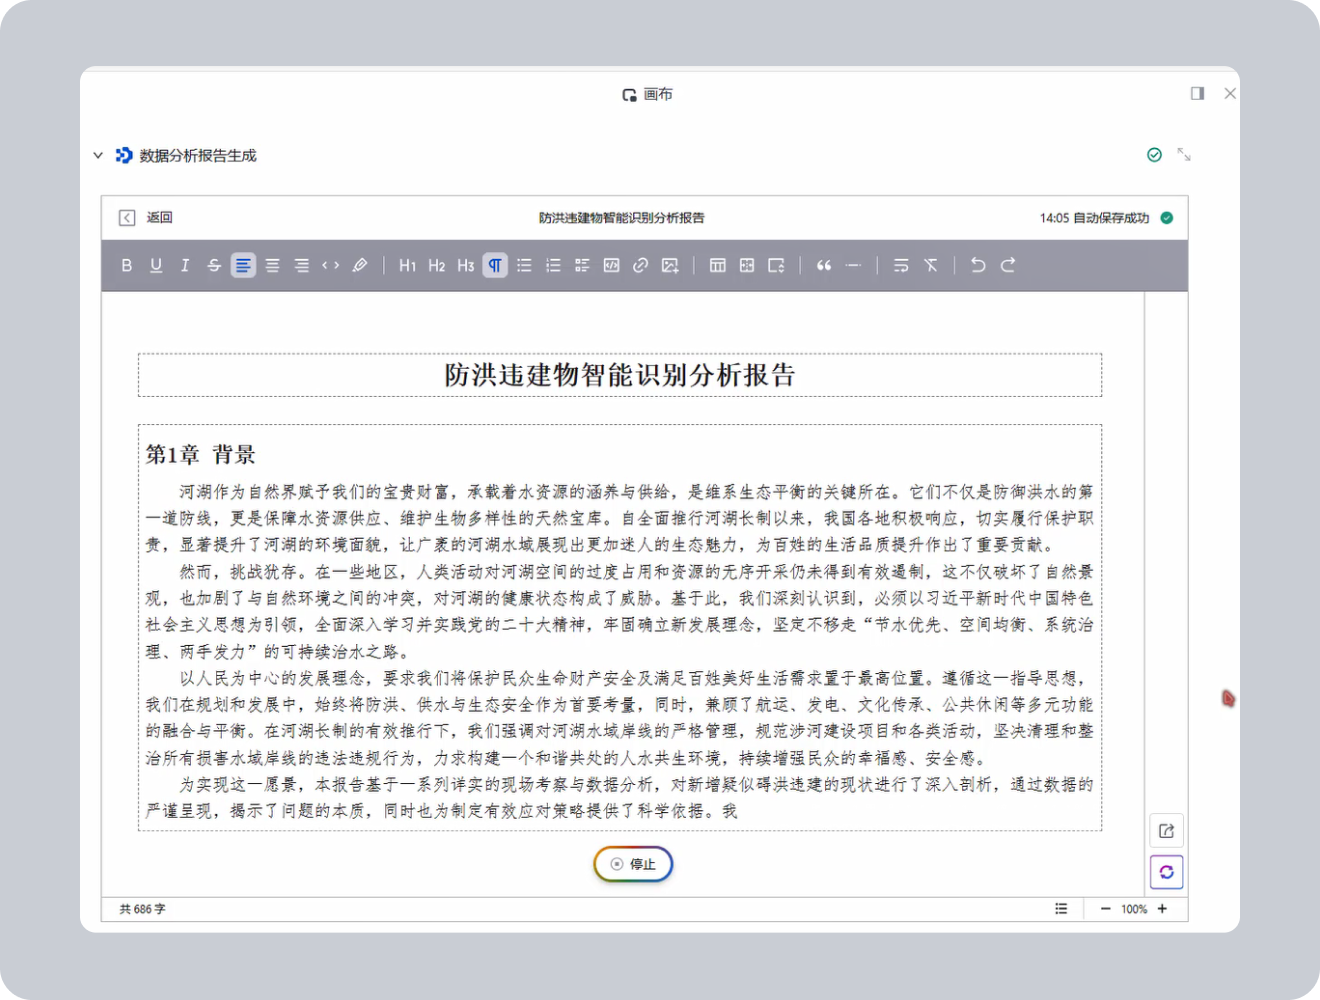Center-align the paragraph text
Image resolution: width=1320 pixels, height=1000 pixels.
272,265
